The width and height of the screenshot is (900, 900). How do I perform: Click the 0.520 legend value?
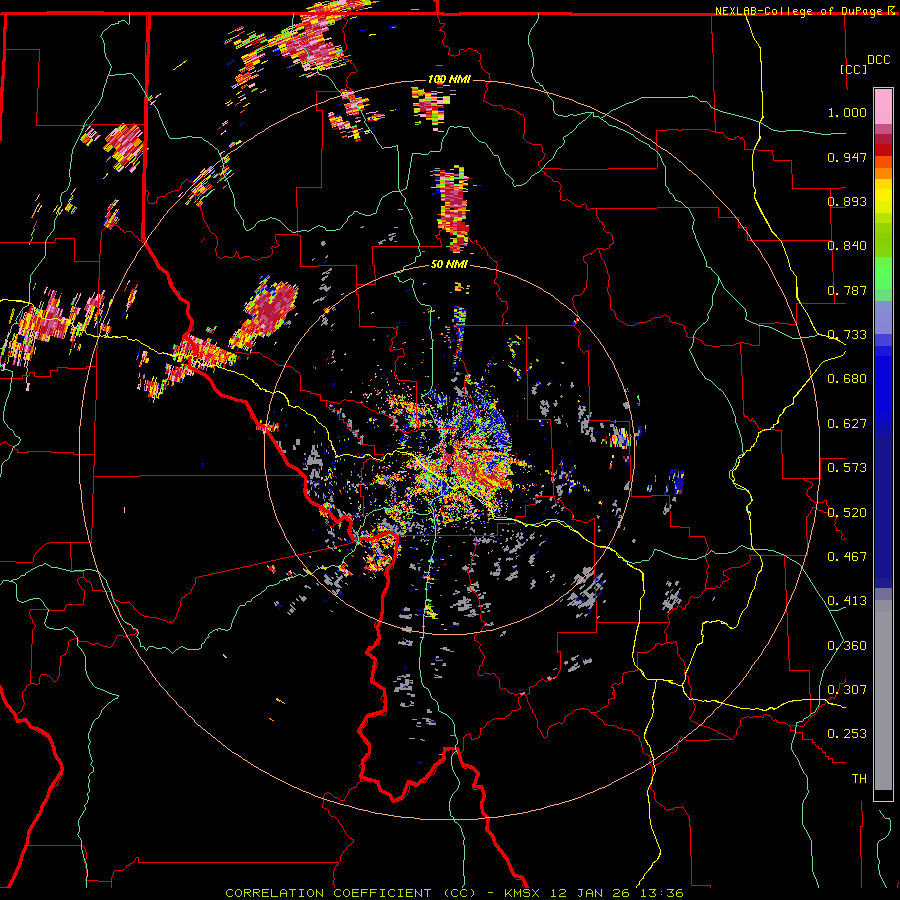[847, 513]
